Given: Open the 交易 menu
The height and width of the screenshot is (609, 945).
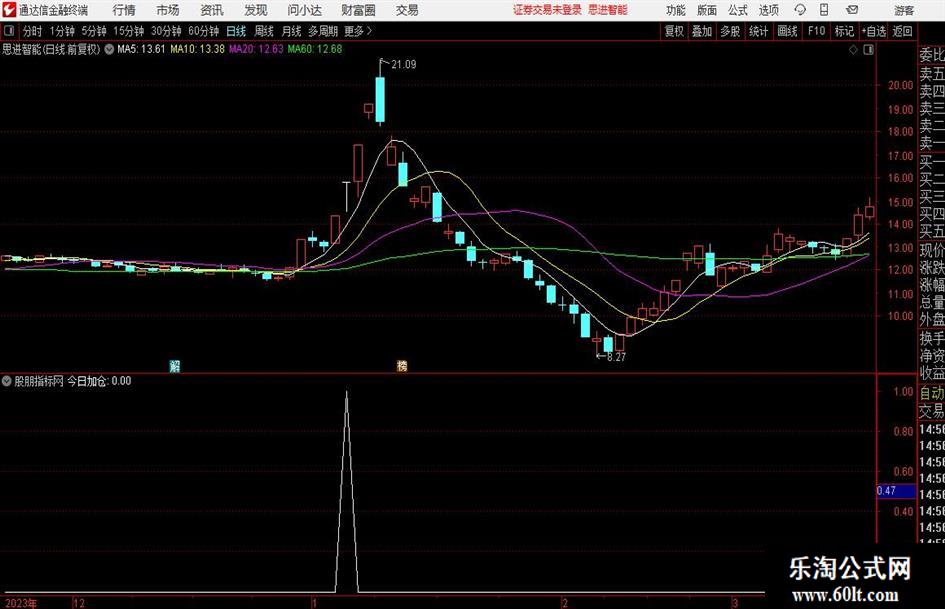Looking at the screenshot, I should 407,10.
